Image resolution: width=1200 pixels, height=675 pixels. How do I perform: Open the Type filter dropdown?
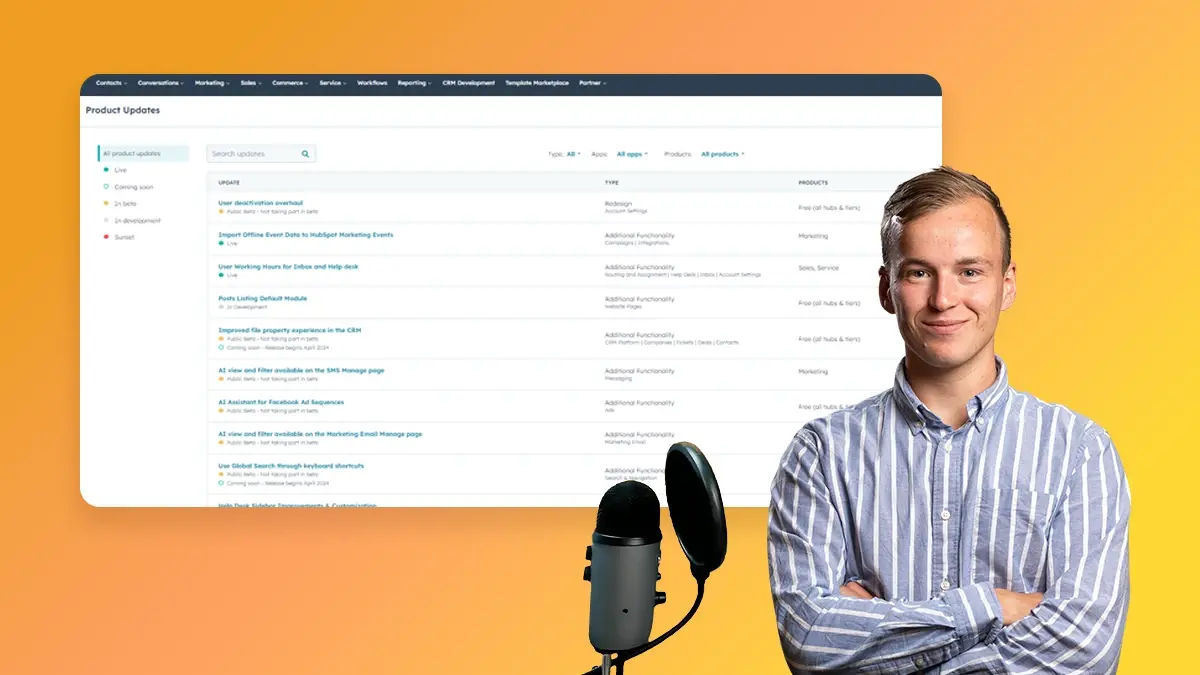tap(573, 154)
